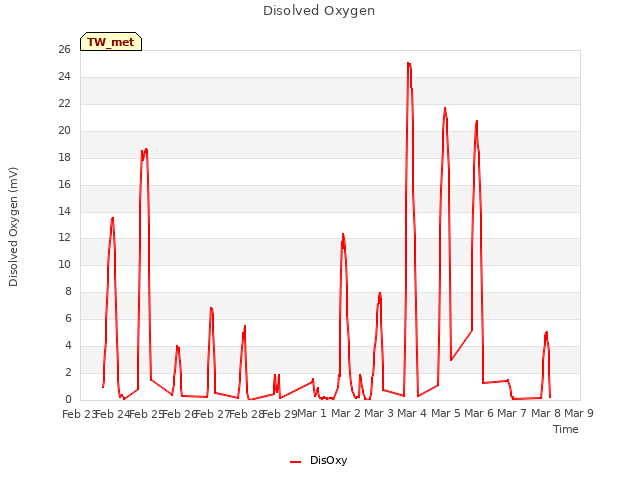Click the Mar 1 x-axis tick label
This screenshot has height=480, width=640.
tap(312, 413)
